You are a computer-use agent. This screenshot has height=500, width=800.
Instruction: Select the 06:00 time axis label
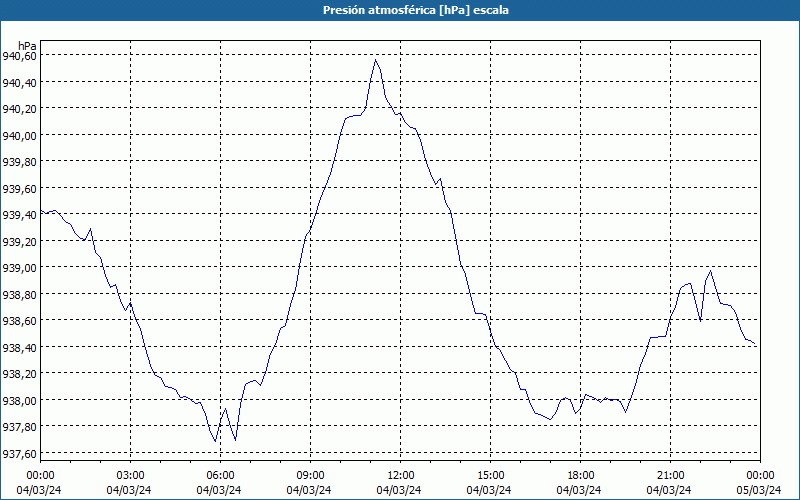(x=220, y=476)
